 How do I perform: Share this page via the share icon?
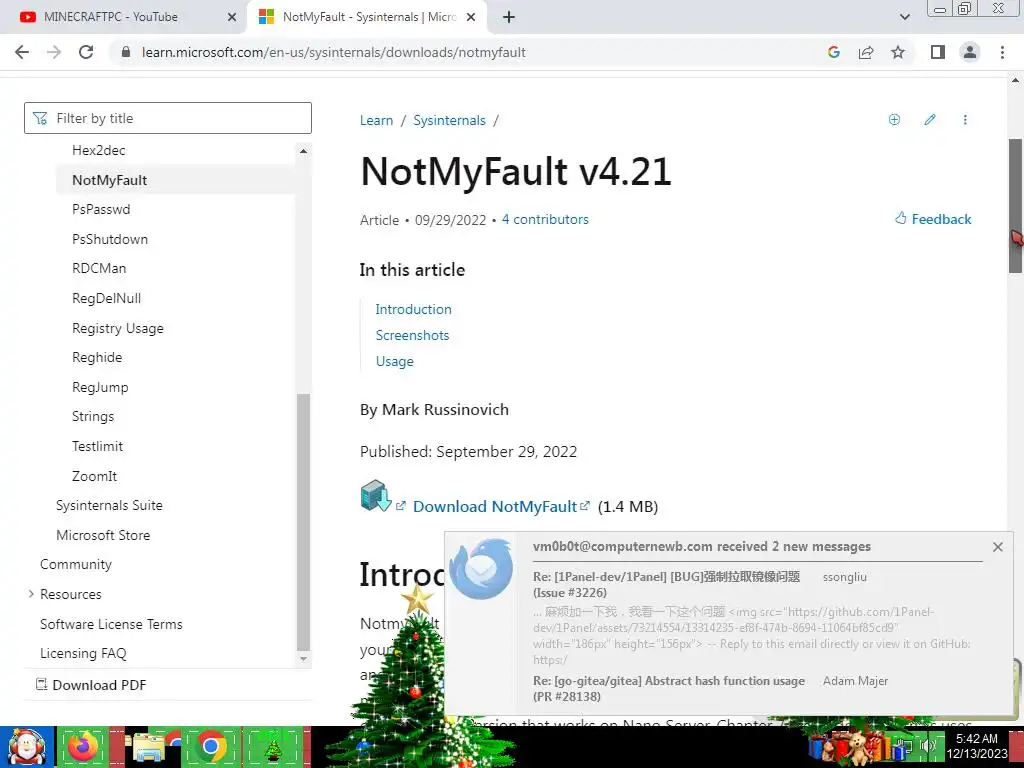[x=866, y=52]
